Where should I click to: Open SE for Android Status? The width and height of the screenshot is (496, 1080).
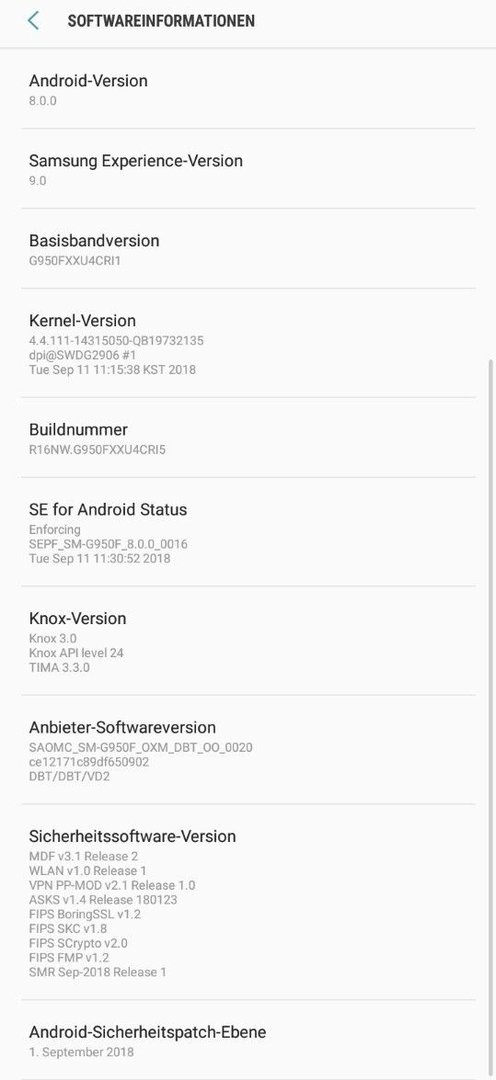(248, 532)
